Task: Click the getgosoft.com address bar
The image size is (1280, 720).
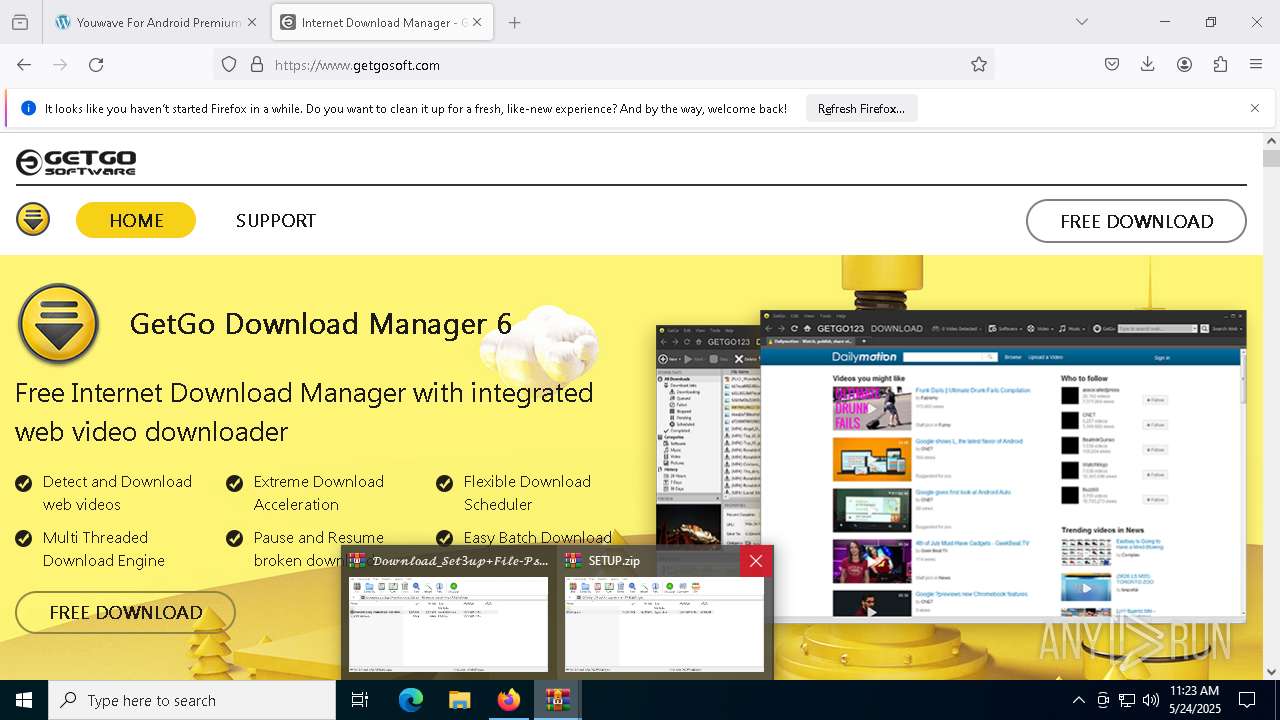Action: (x=604, y=64)
